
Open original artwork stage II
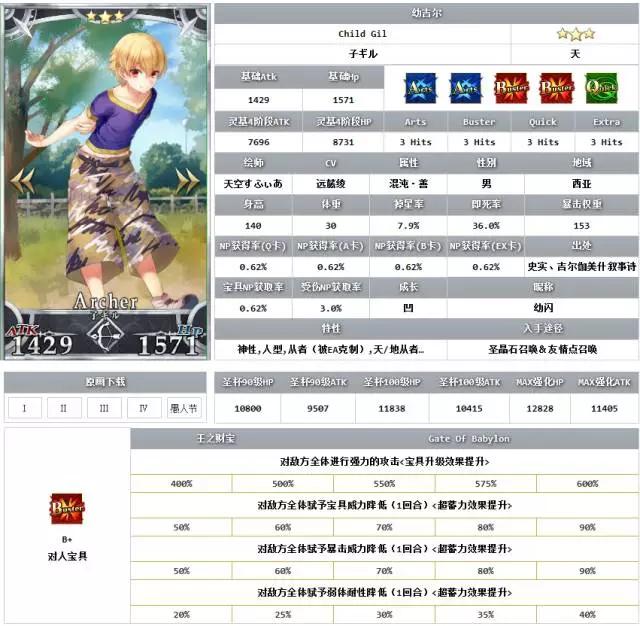click(64, 408)
